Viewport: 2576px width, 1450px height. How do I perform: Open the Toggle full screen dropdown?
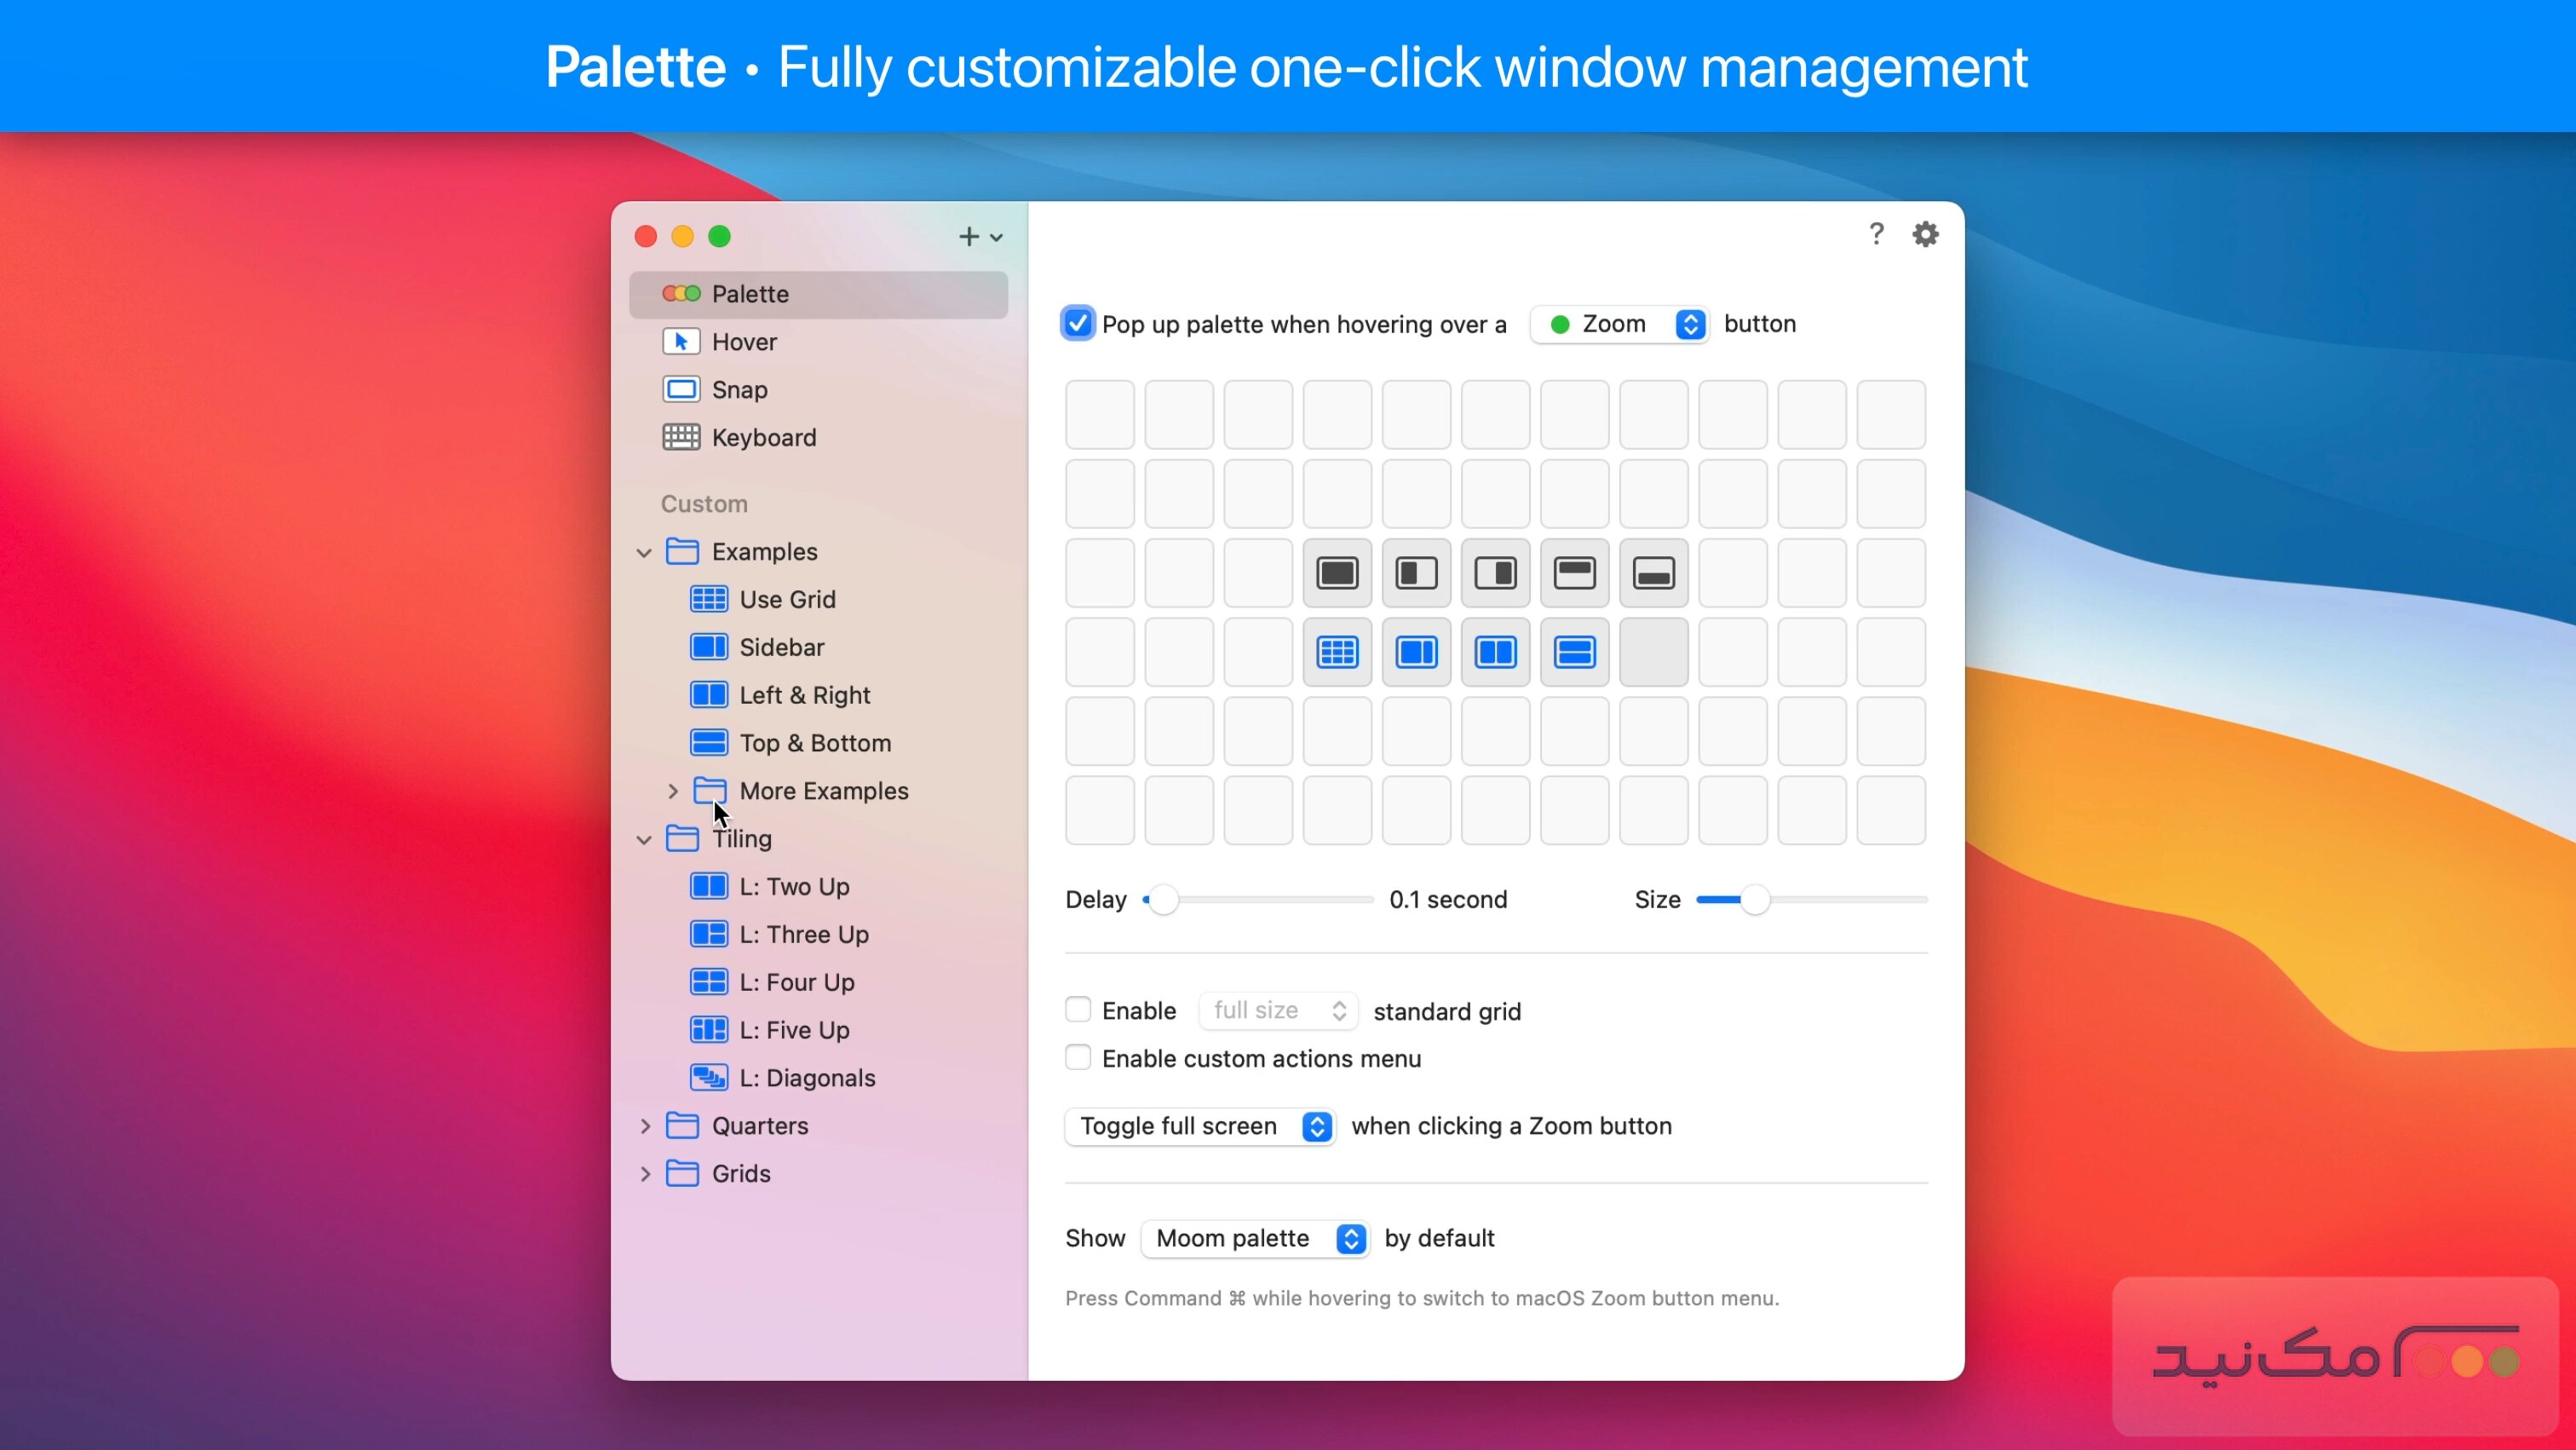pyautogui.click(x=1201, y=1126)
